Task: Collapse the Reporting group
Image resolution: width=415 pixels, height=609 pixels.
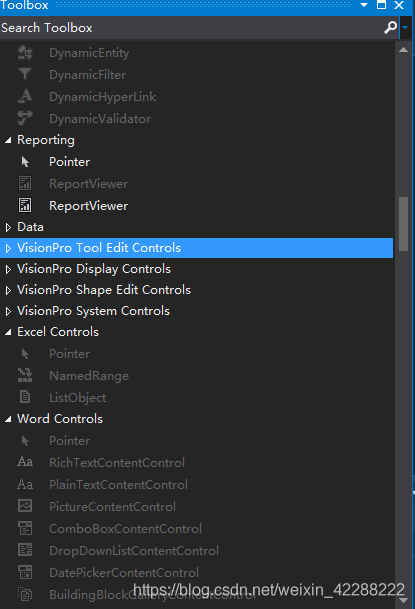Action: tap(8, 140)
